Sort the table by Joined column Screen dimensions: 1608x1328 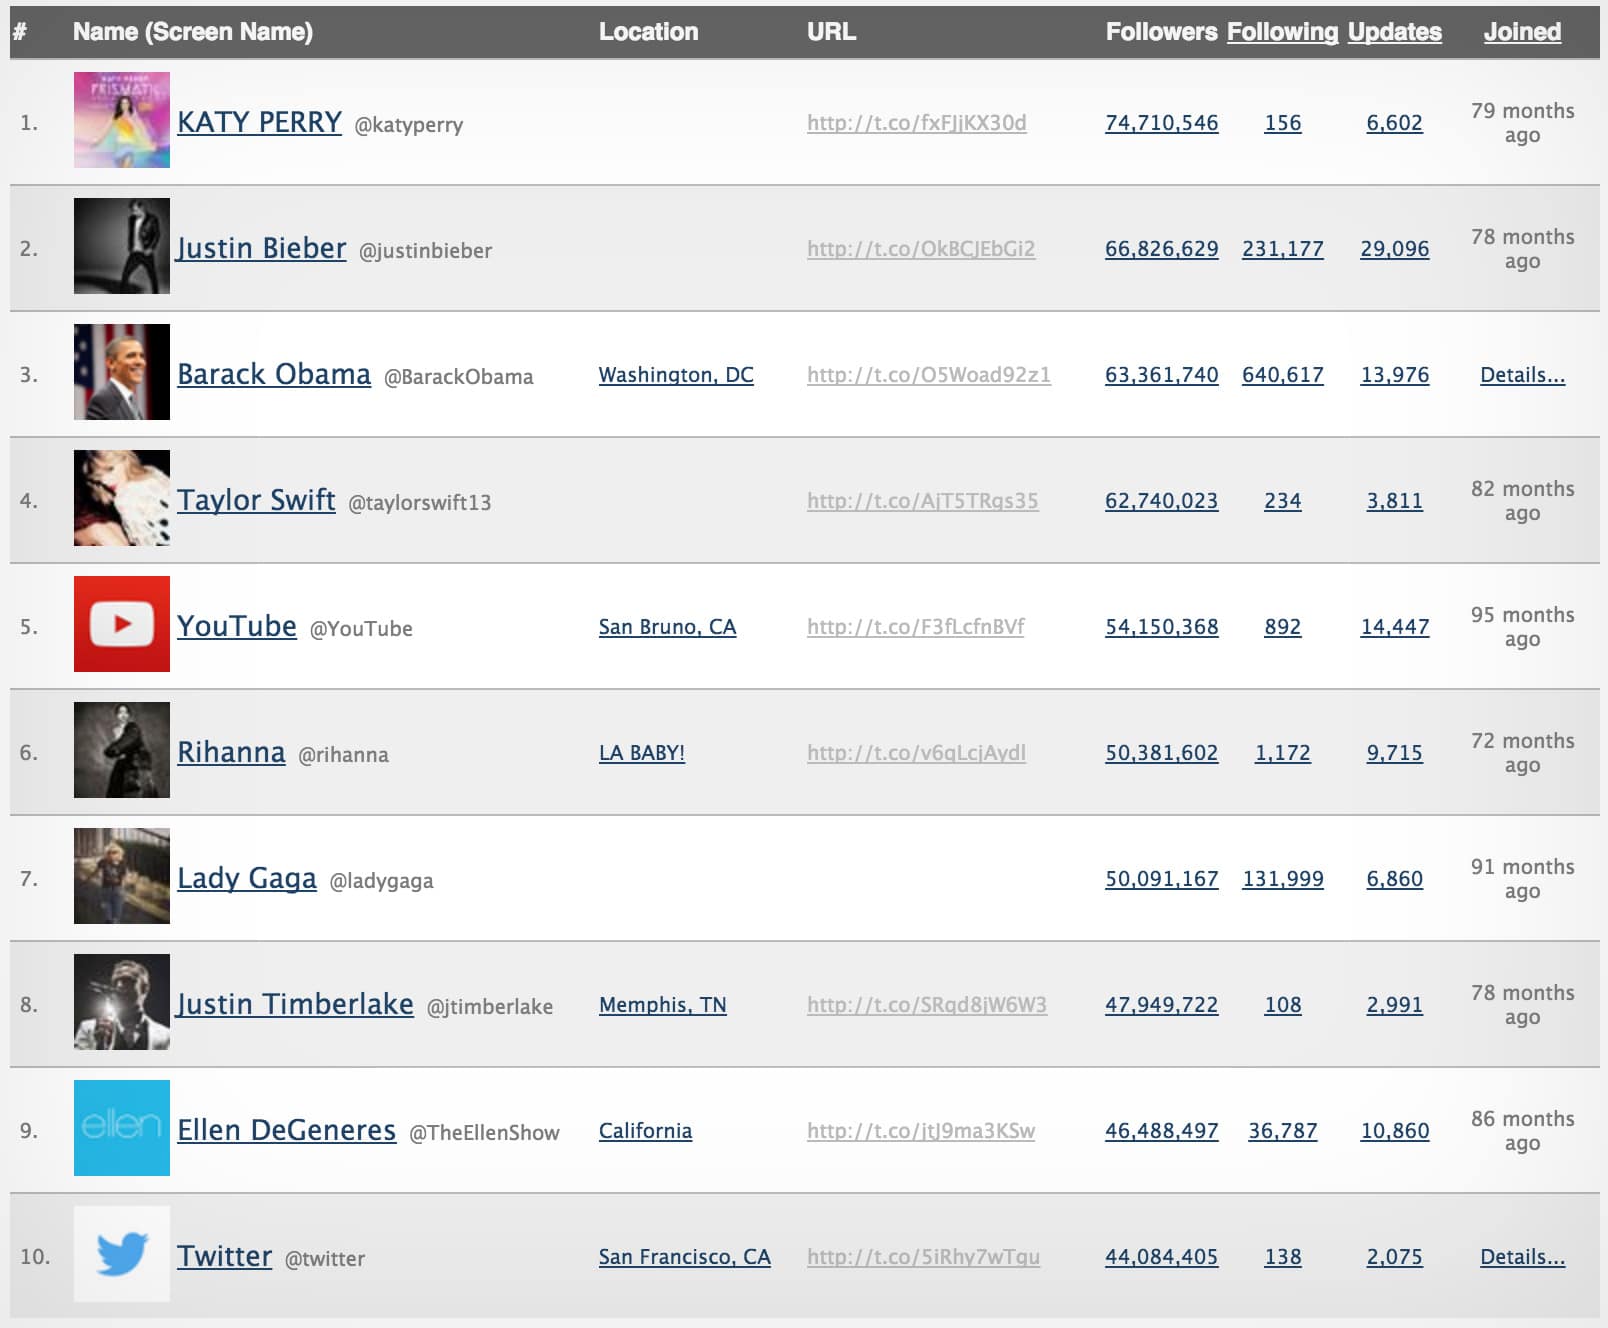coord(1521,31)
